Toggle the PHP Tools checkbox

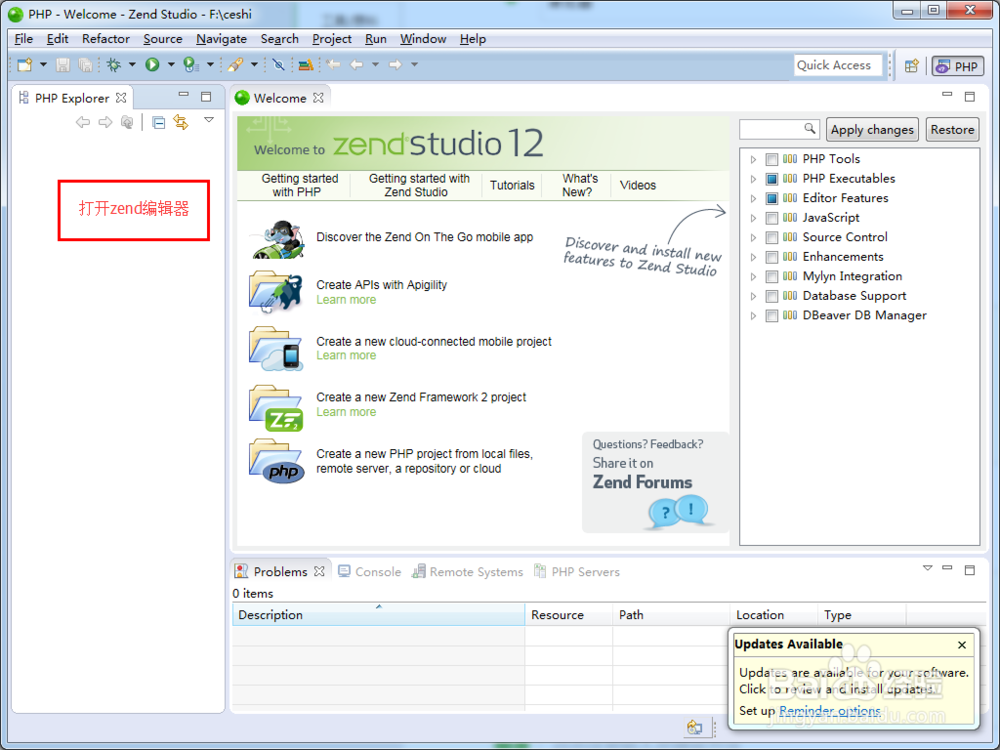tap(772, 159)
